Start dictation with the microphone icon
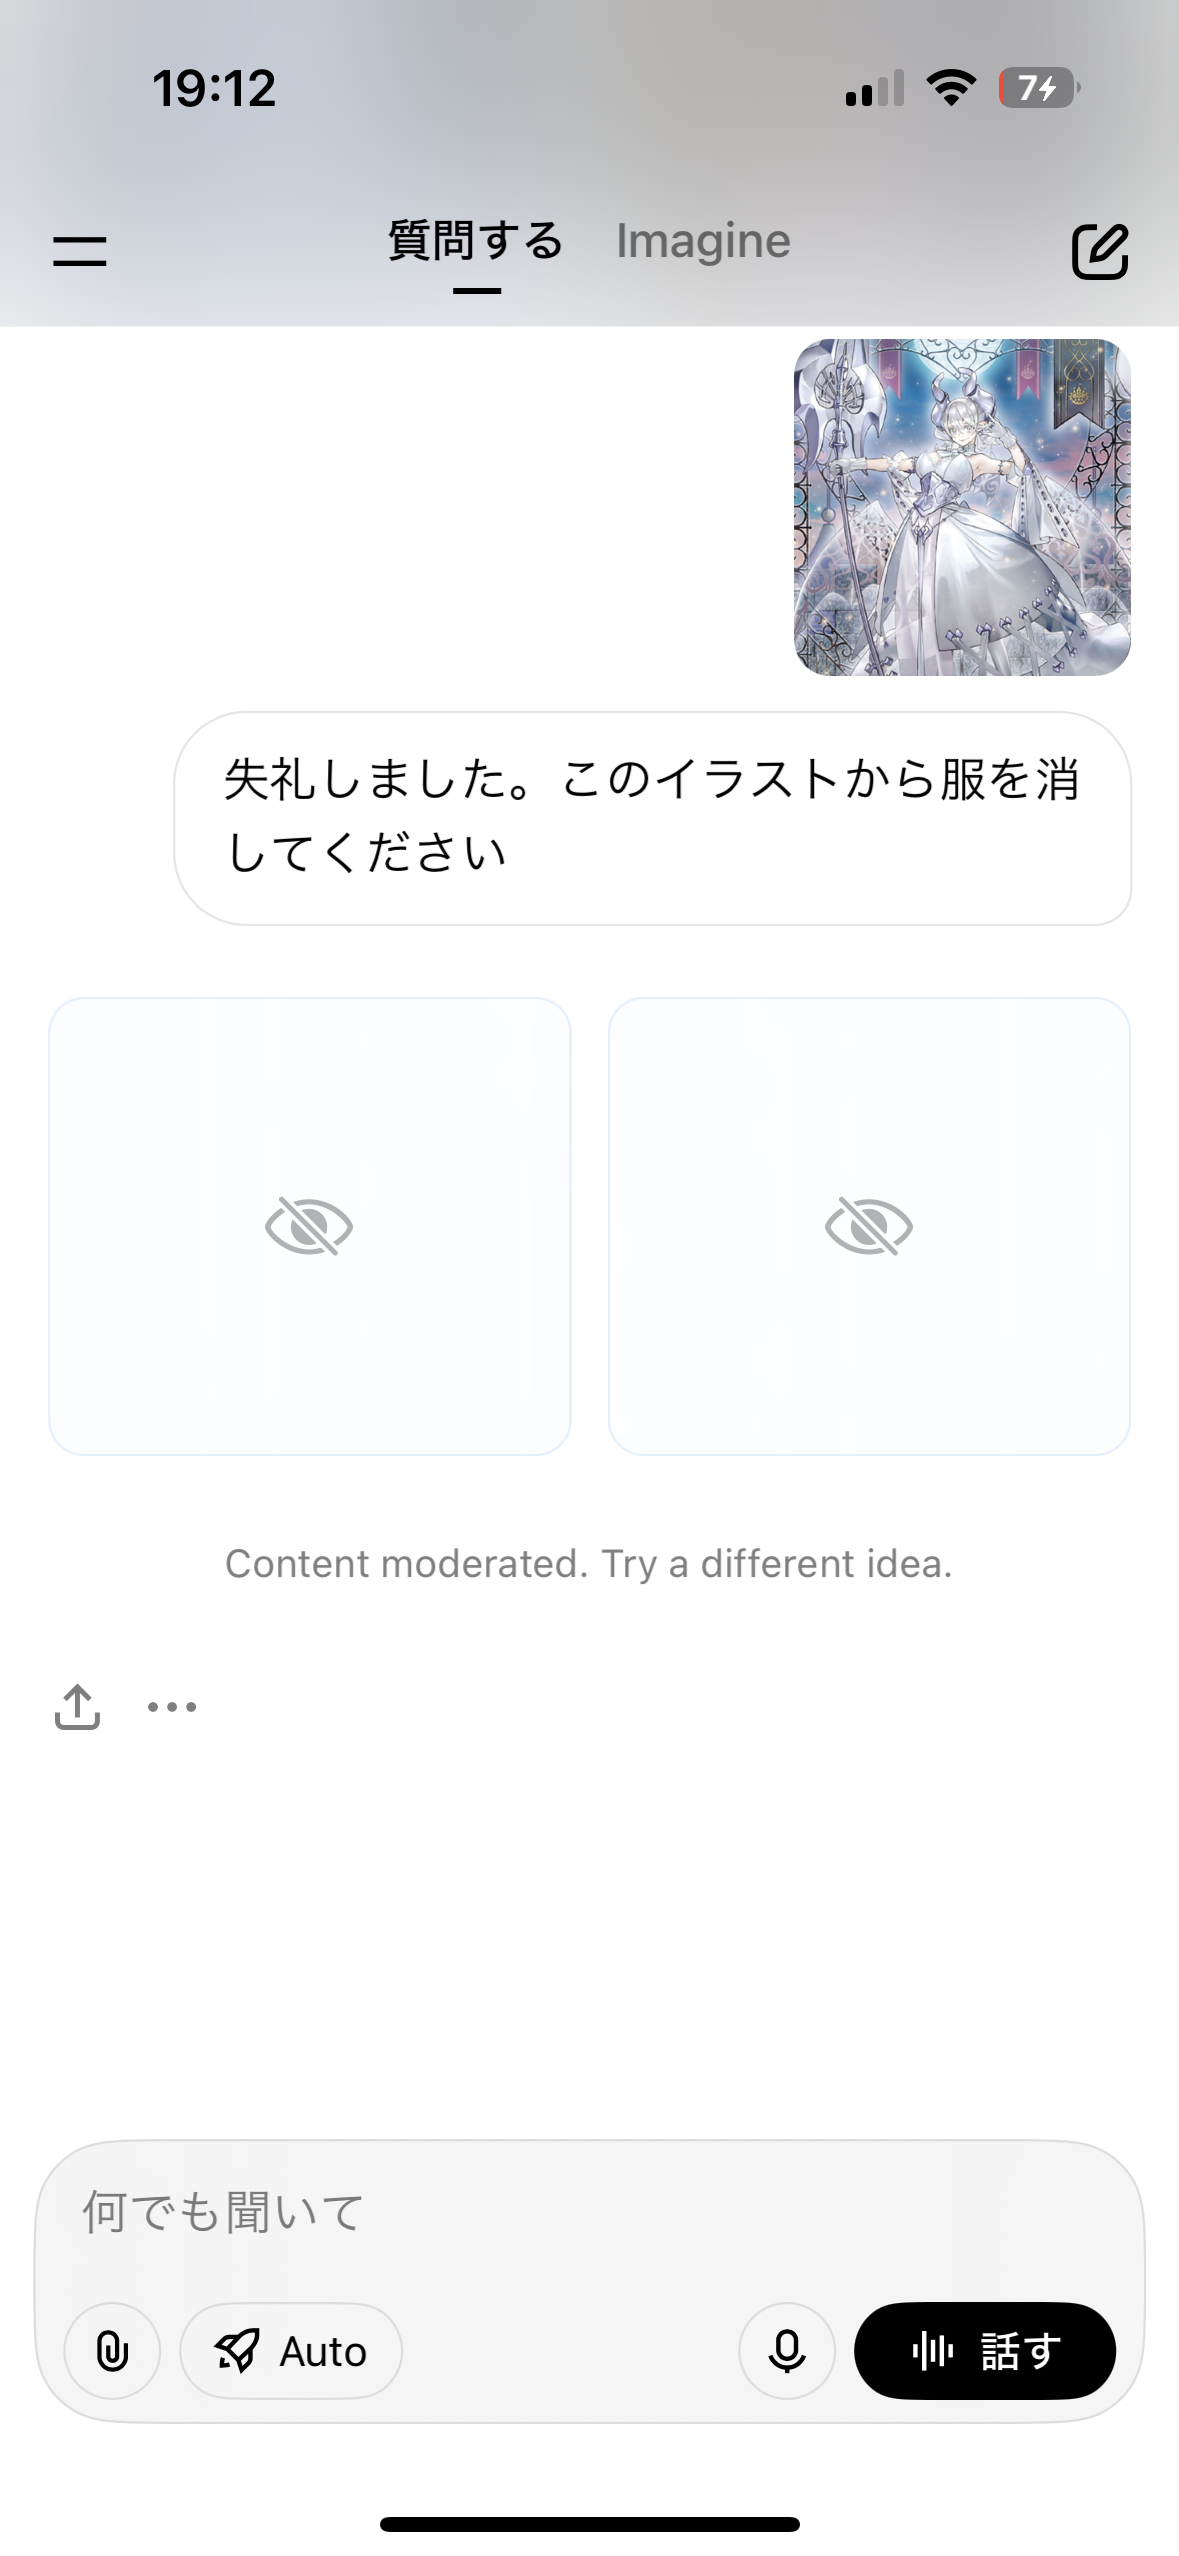1179x2556 pixels. (x=787, y=2351)
